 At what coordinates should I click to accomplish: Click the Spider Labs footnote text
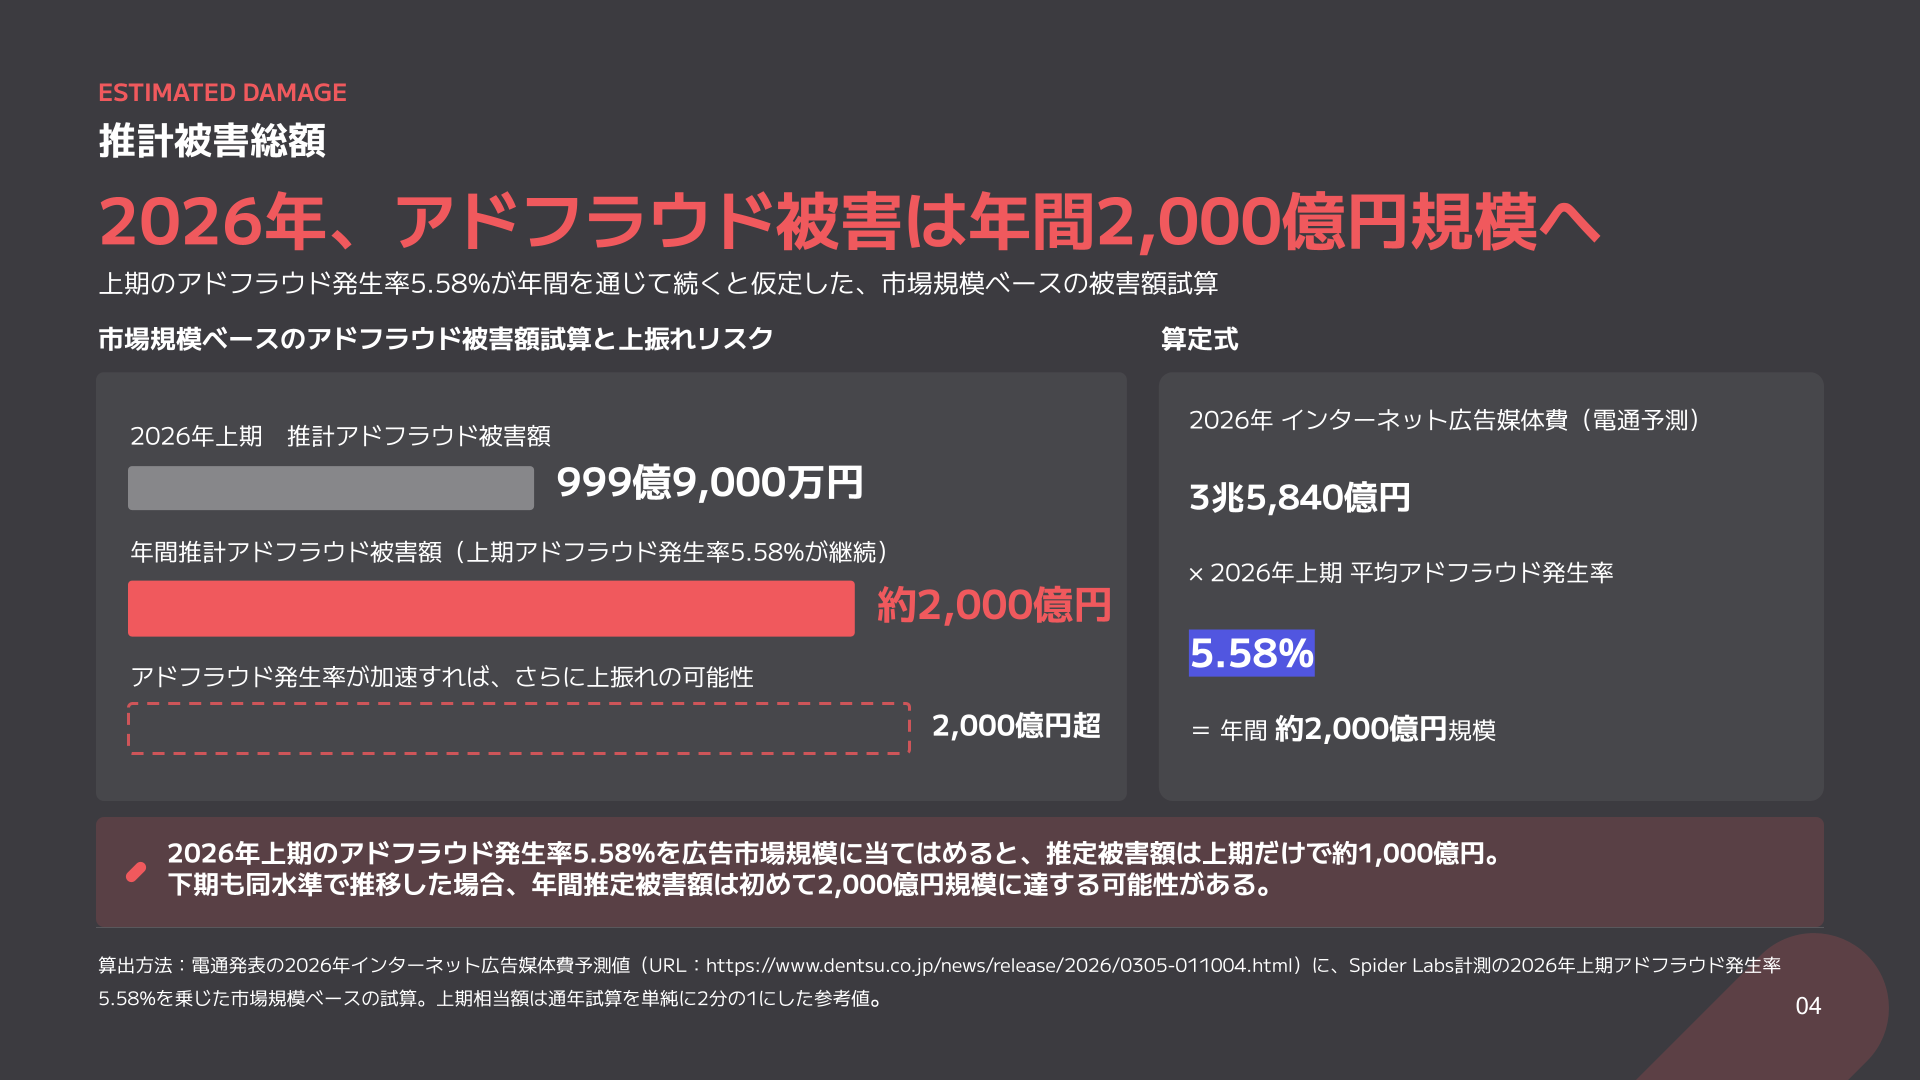click(1565, 966)
